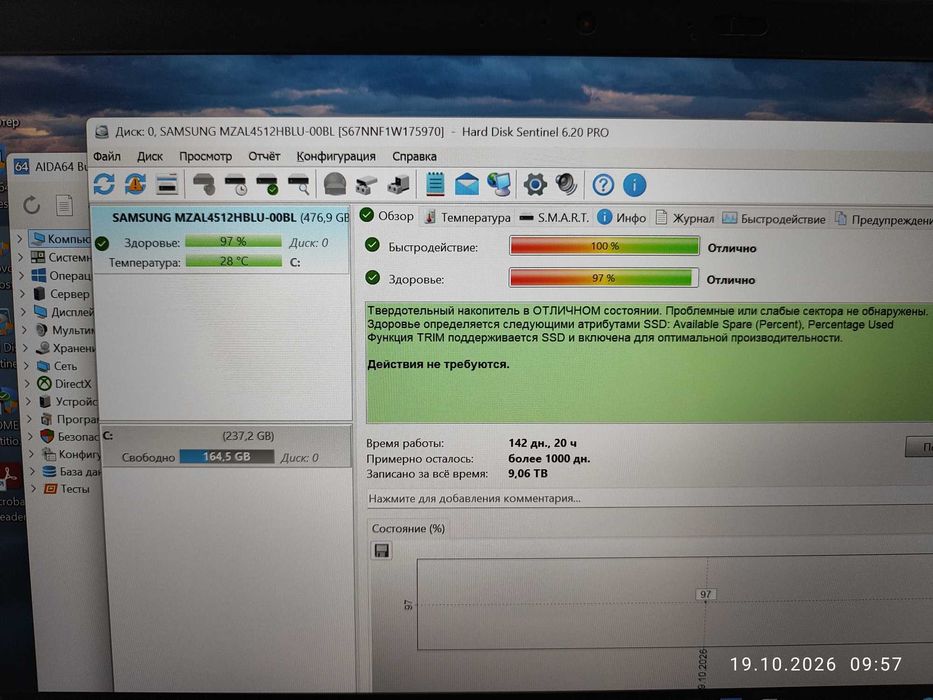Viewport: 933px width, 700px height.
Task: Click the gray dome-shaped toolbar icon
Action: click(x=335, y=185)
